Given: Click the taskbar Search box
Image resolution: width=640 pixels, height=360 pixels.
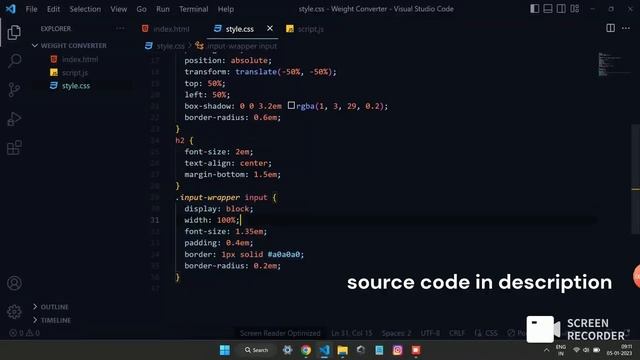Looking at the screenshot, I should (256, 350).
